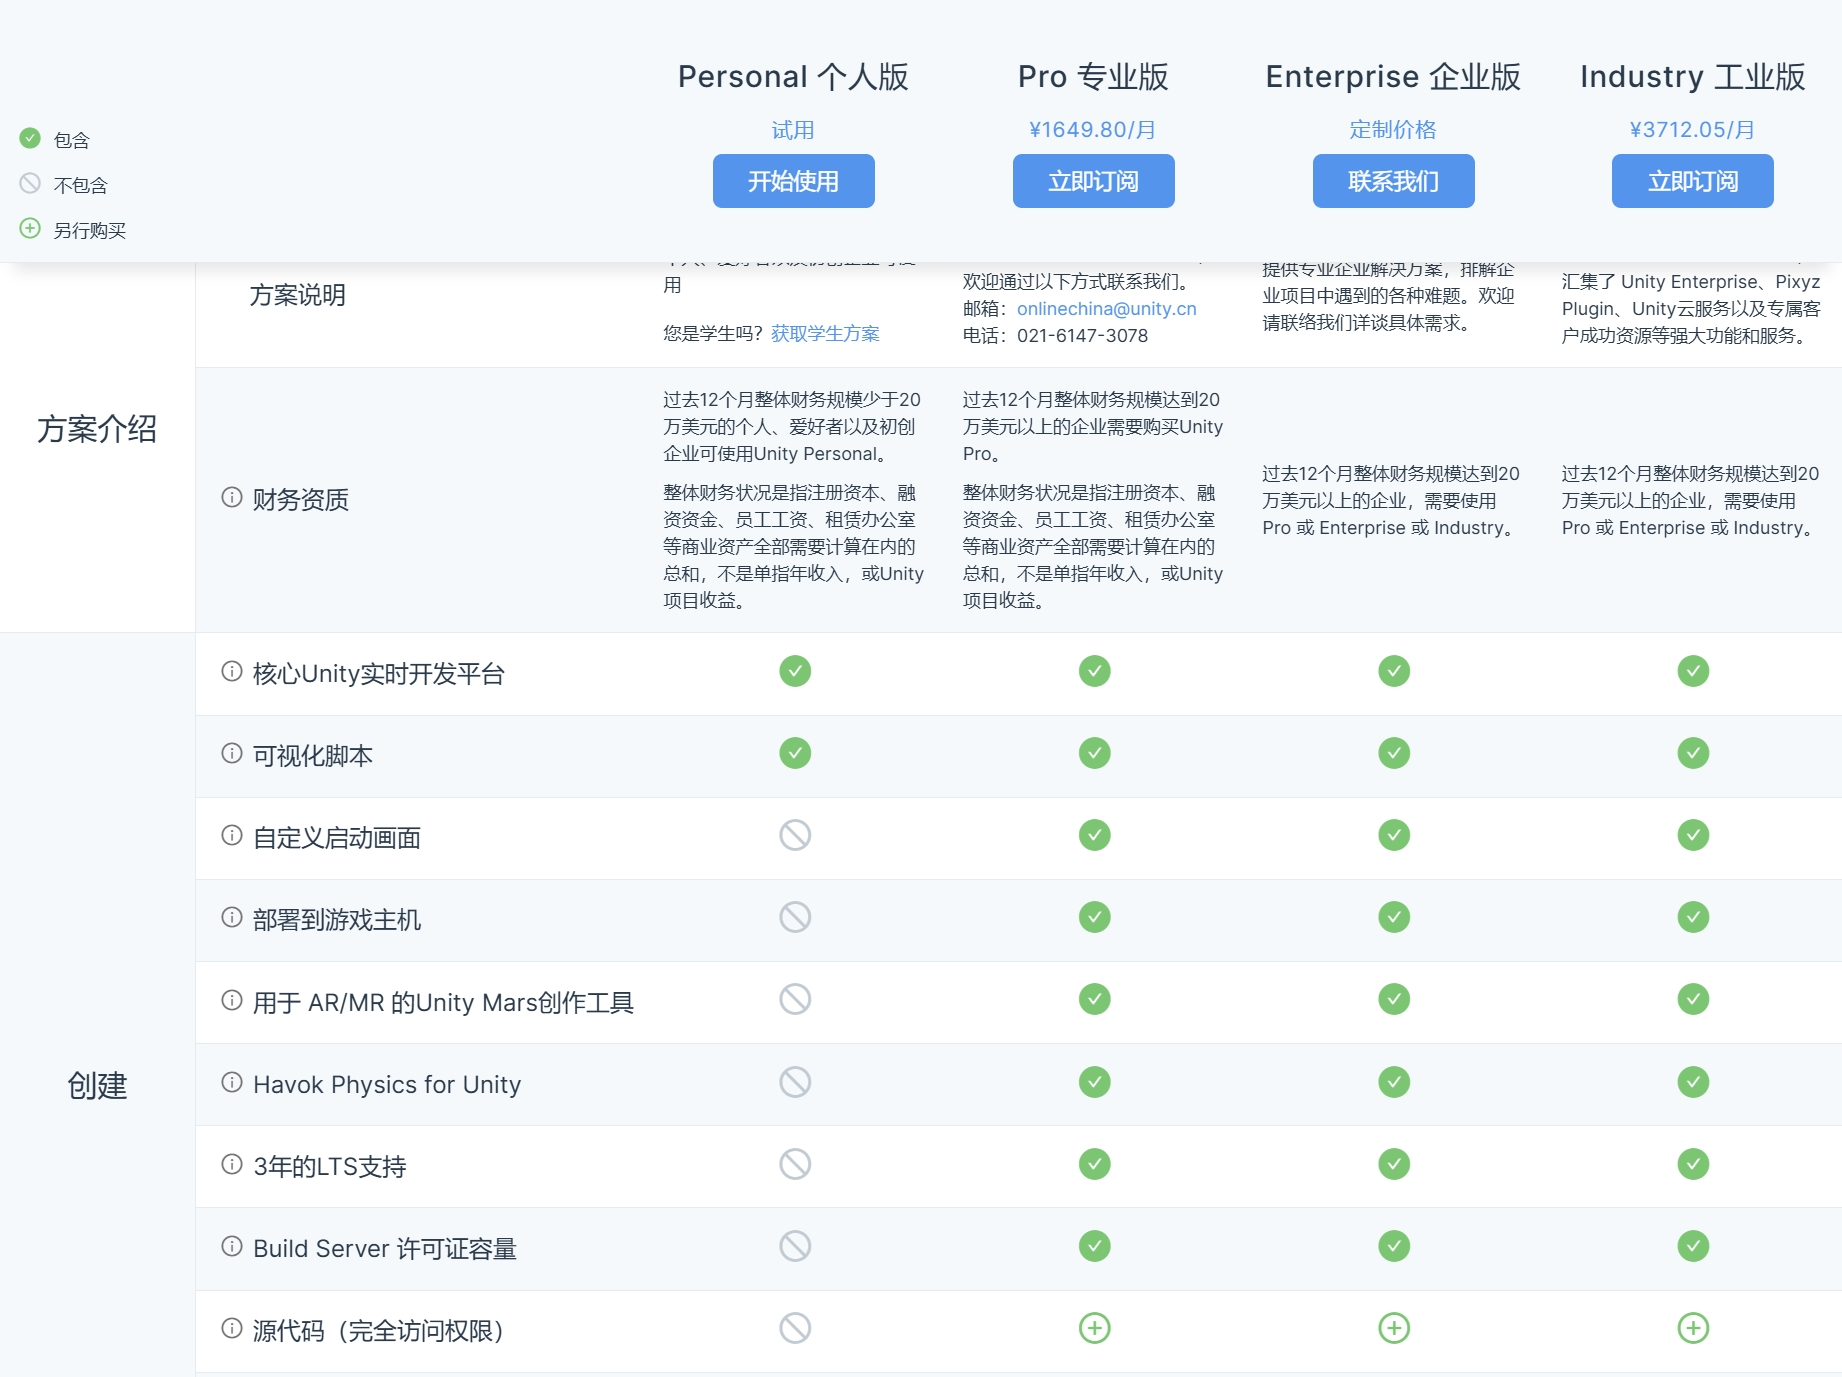
Task: Click the info icon beside 可视化脚本
Action: pos(232,753)
